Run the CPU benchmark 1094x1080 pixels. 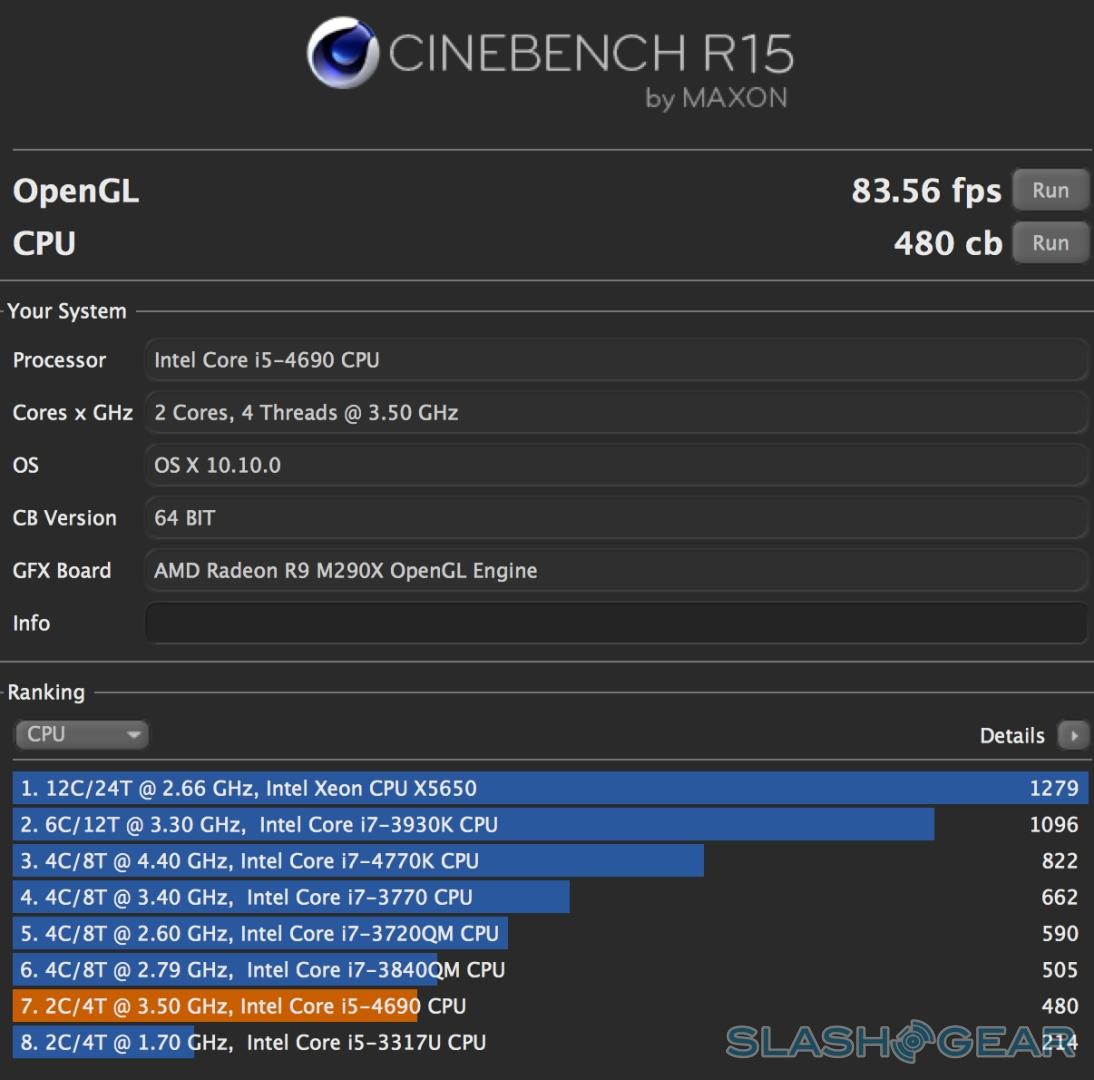(1050, 243)
